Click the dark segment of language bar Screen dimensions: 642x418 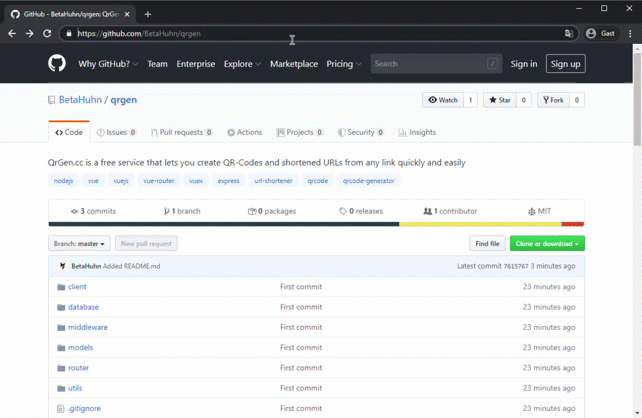(x=224, y=224)
